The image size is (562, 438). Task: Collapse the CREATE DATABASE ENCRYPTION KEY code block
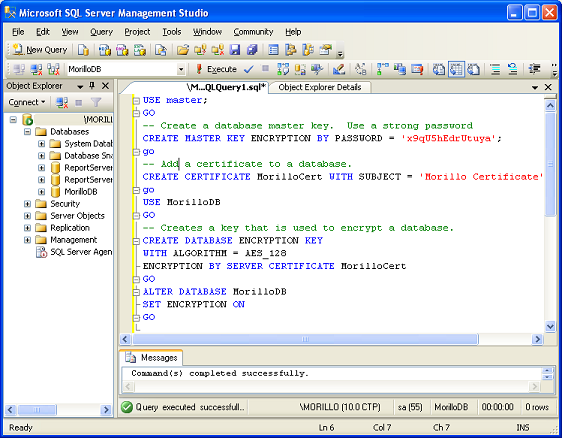tap(136, 241)
